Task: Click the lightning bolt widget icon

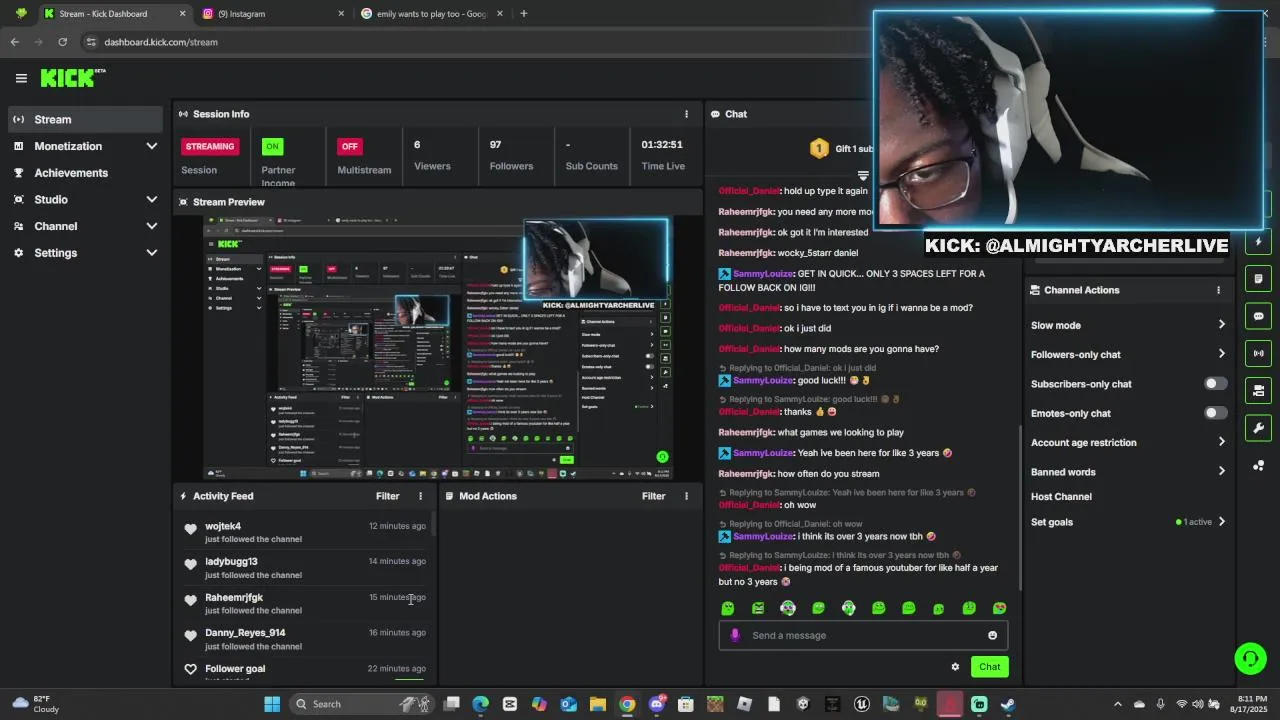Action: pos(1258,242)
